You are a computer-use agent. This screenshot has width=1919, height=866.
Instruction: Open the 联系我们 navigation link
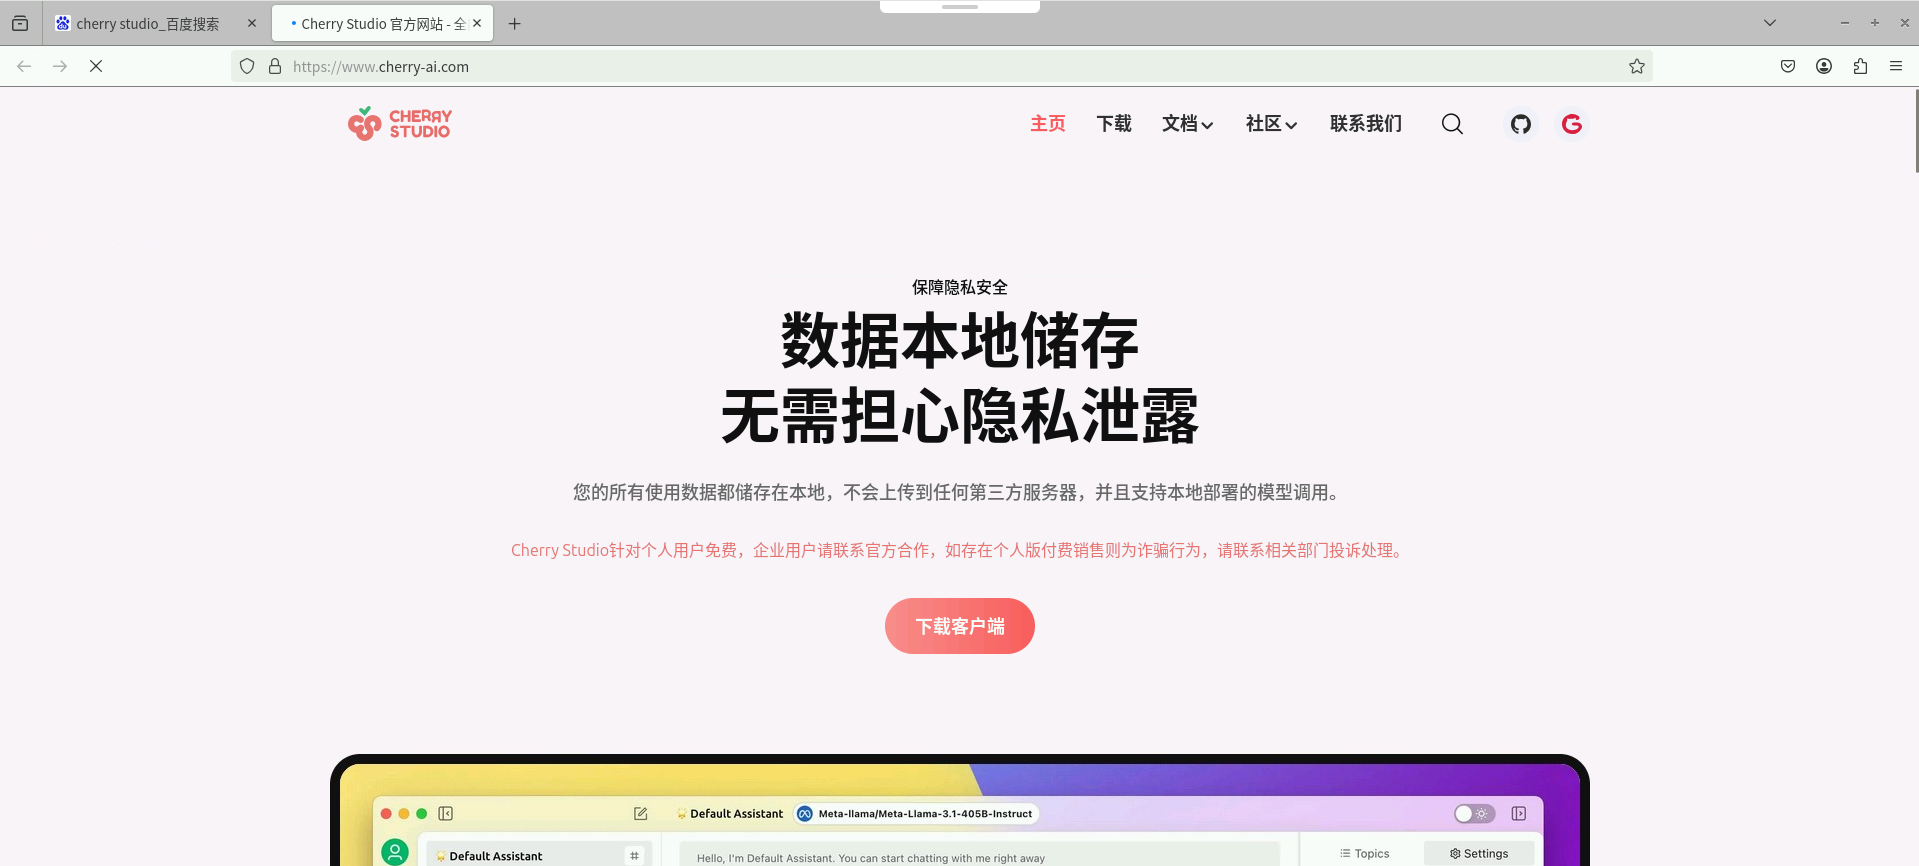click(1366, 124)
